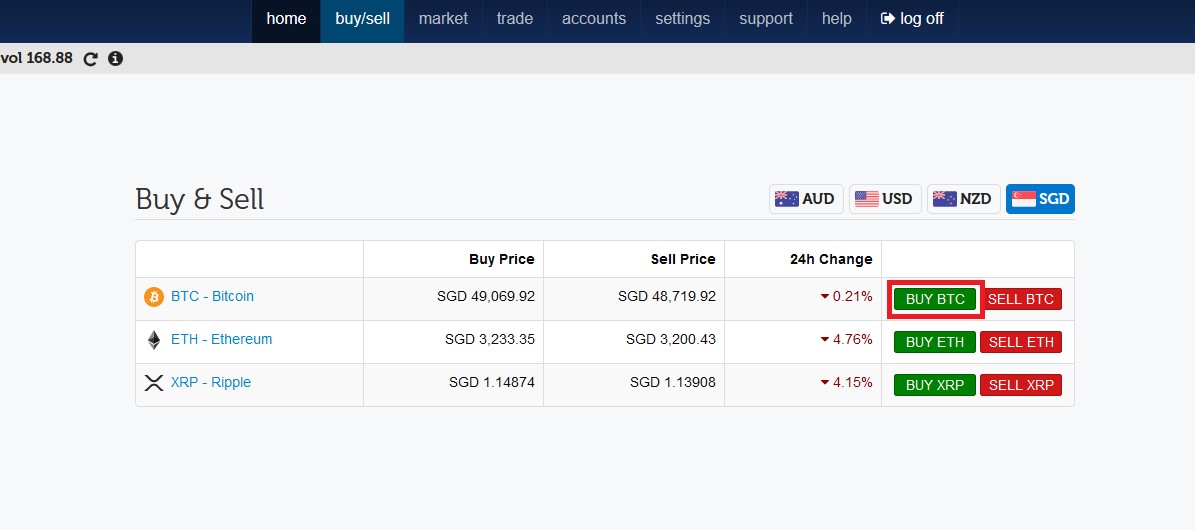Screen dimensions: 1195x530
Task: Open the BTC - Bitcoin link
Action: [x=213, y=296]
